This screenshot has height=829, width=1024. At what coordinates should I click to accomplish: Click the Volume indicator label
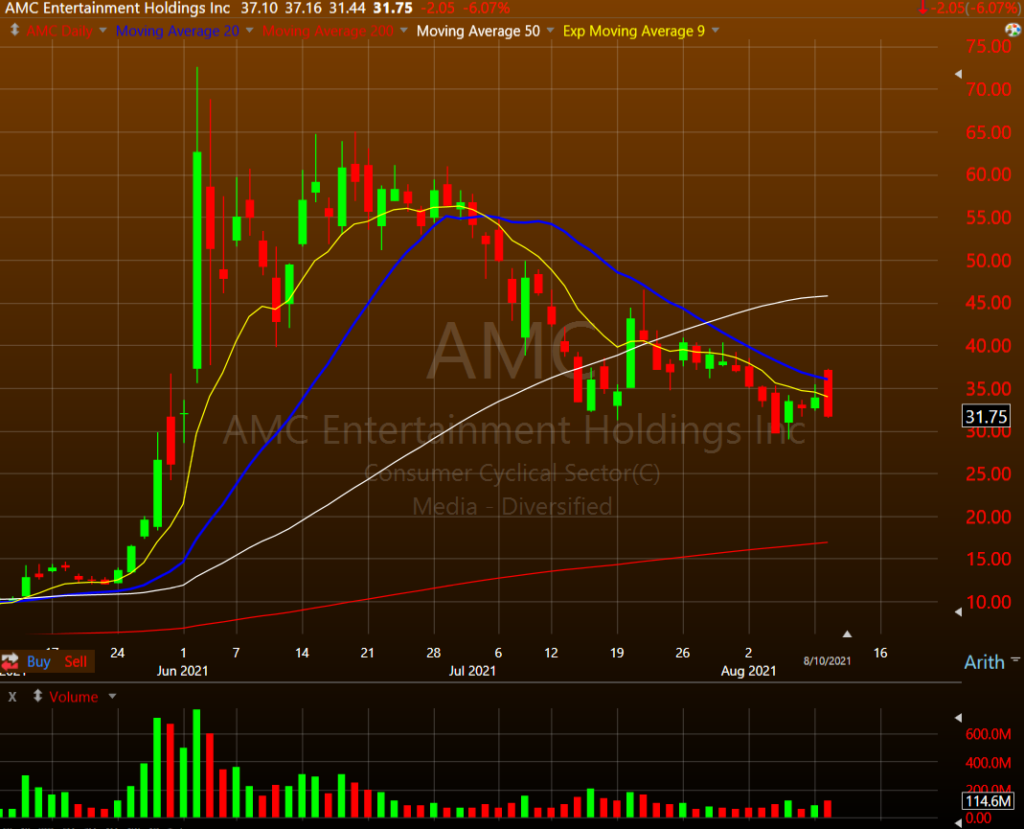[73, 696]
